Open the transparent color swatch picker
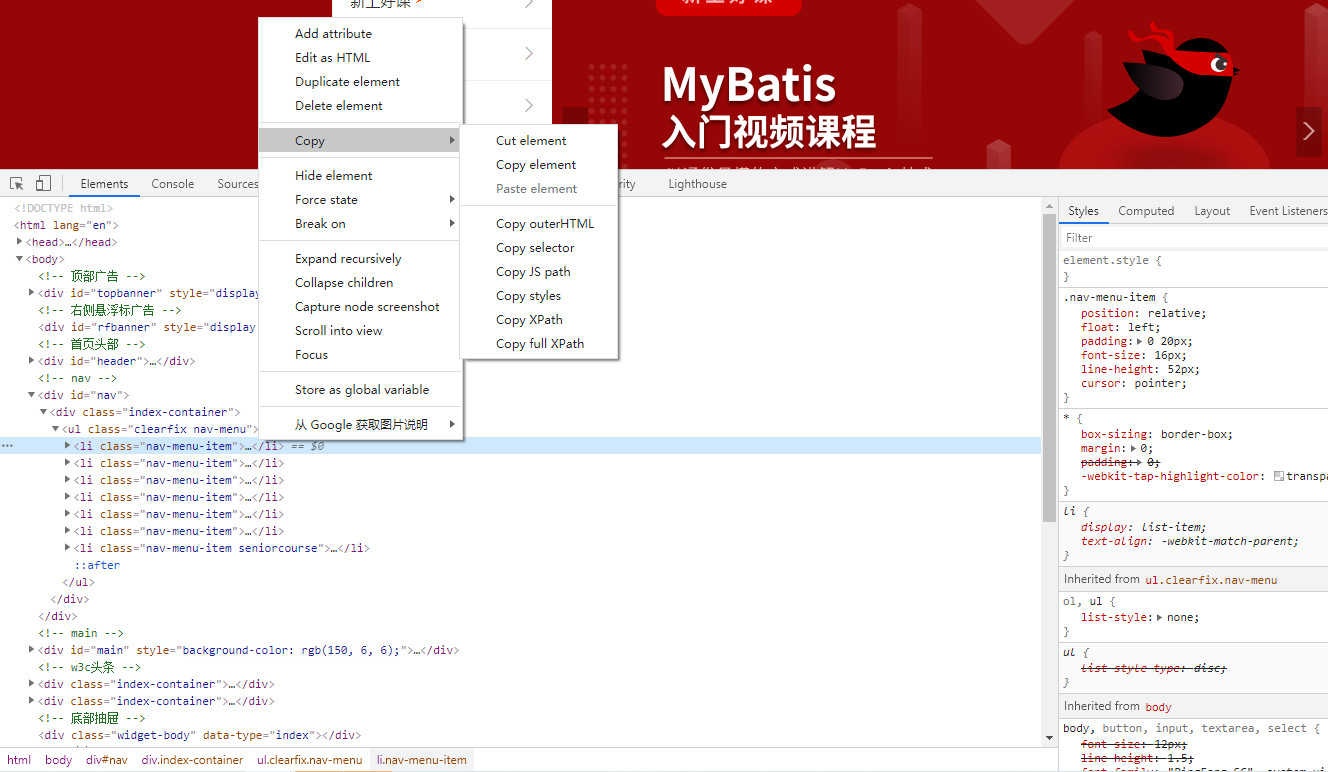Image resolution: width=1328 pixels, height=772 pixels. point(1279,477)
